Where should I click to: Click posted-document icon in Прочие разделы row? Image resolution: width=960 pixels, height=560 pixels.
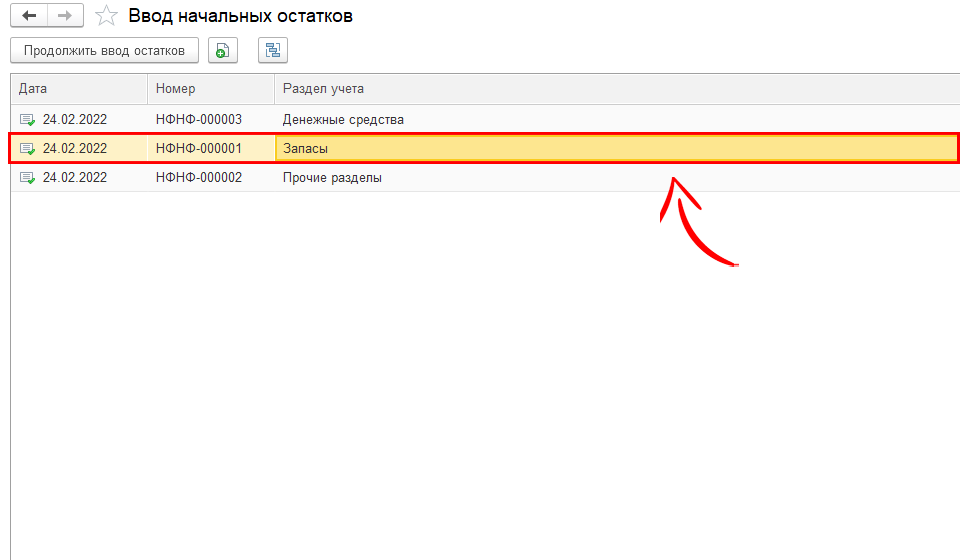click(27, 178)
